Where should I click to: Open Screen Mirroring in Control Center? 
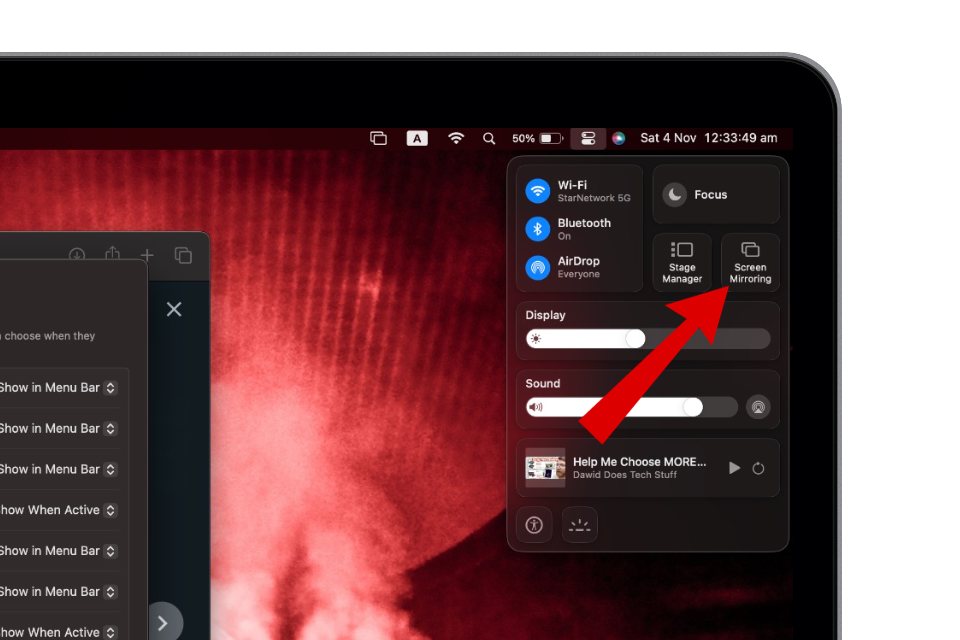pos(750,263)
